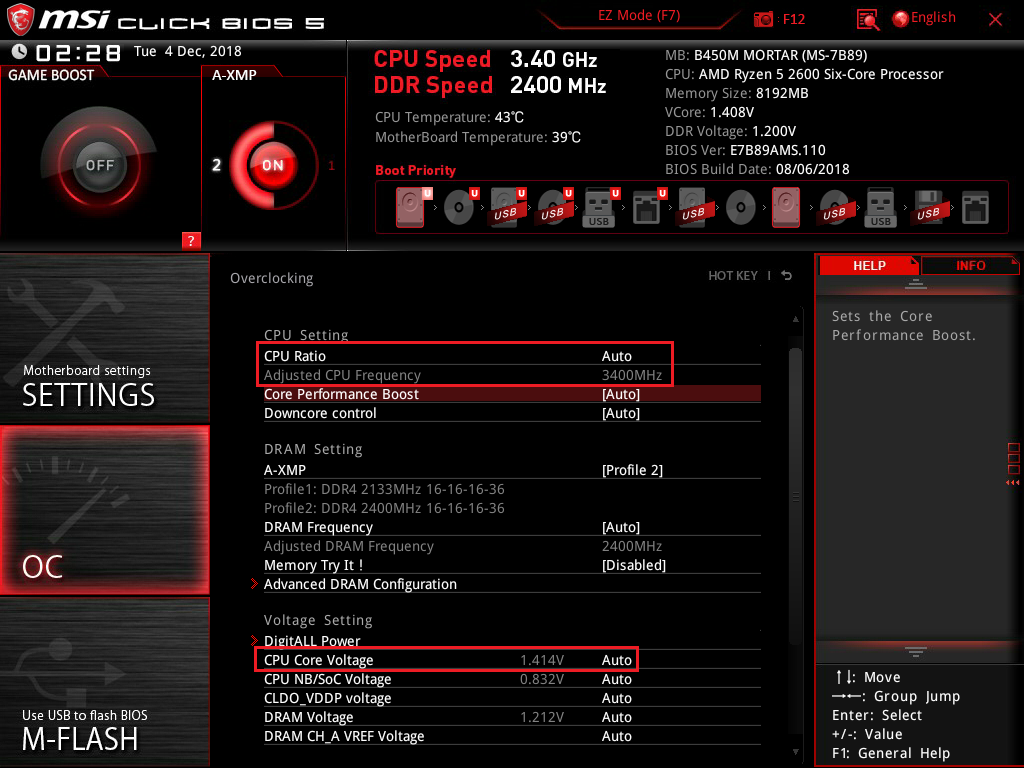This screenshot has width=1024, height=768.
Task: Click the Profile1: DDR4 2133MHz row
Action: (384, 488)
